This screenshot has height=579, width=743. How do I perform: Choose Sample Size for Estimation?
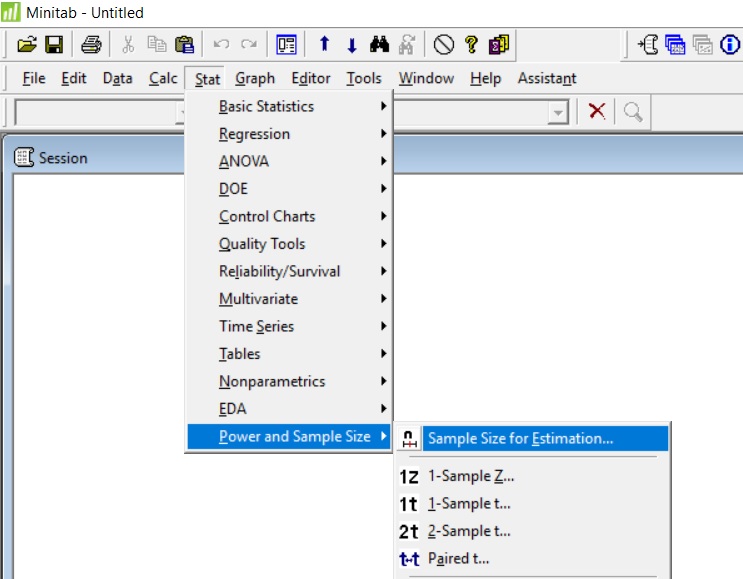click(x=533, y=438)
